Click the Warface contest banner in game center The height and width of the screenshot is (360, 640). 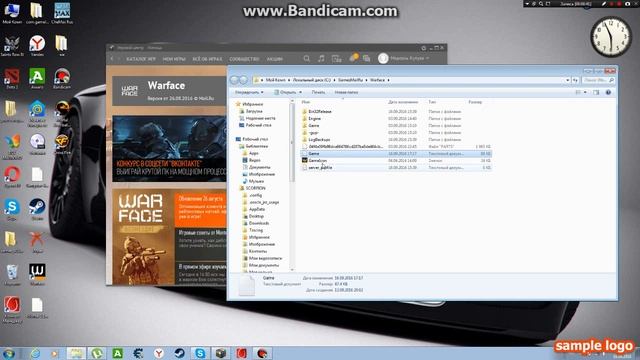(x=169, y=149)
